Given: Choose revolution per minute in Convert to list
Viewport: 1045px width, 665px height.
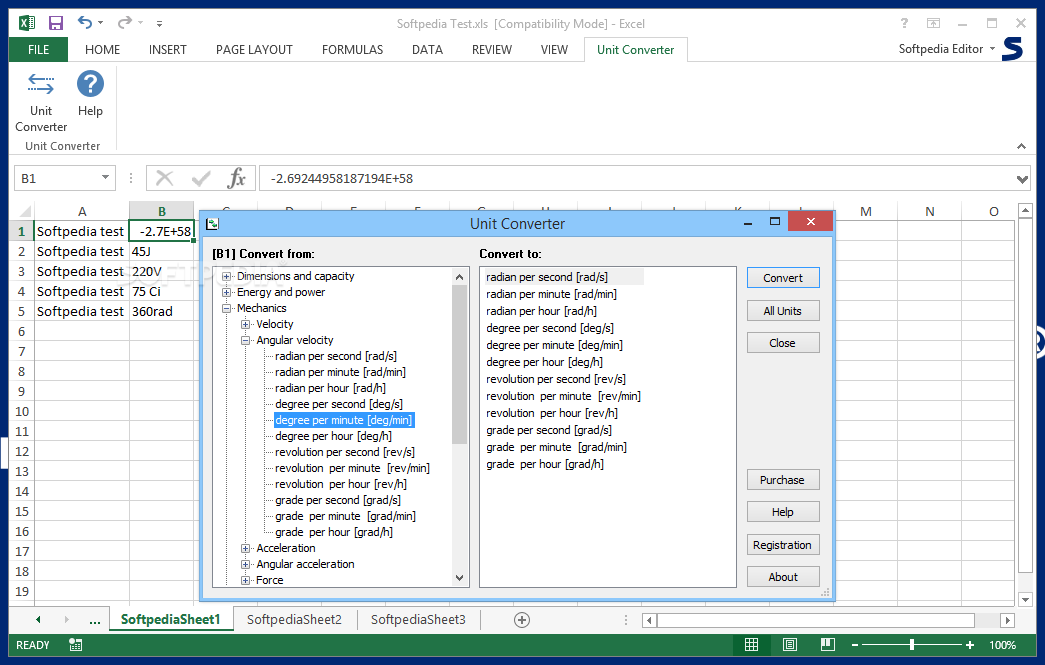Looking at the screenshot, I should point(563,396).
